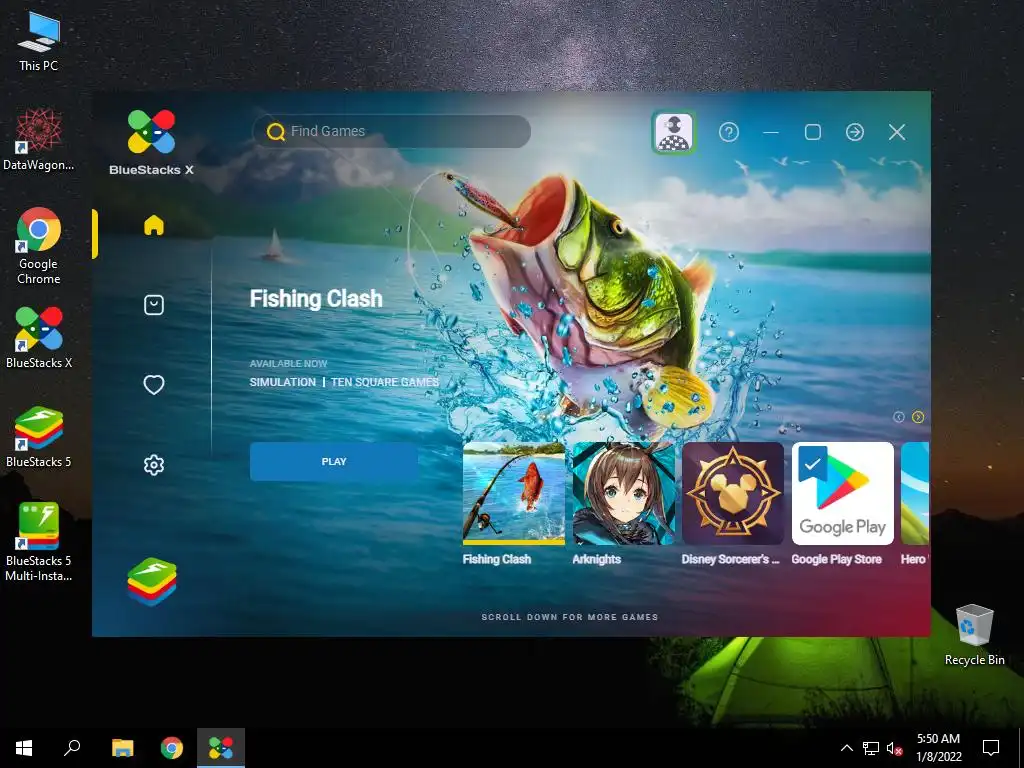1024x768 pixels.
Task: Expand hidden system tray icons chevron
Action: (846, 748)
